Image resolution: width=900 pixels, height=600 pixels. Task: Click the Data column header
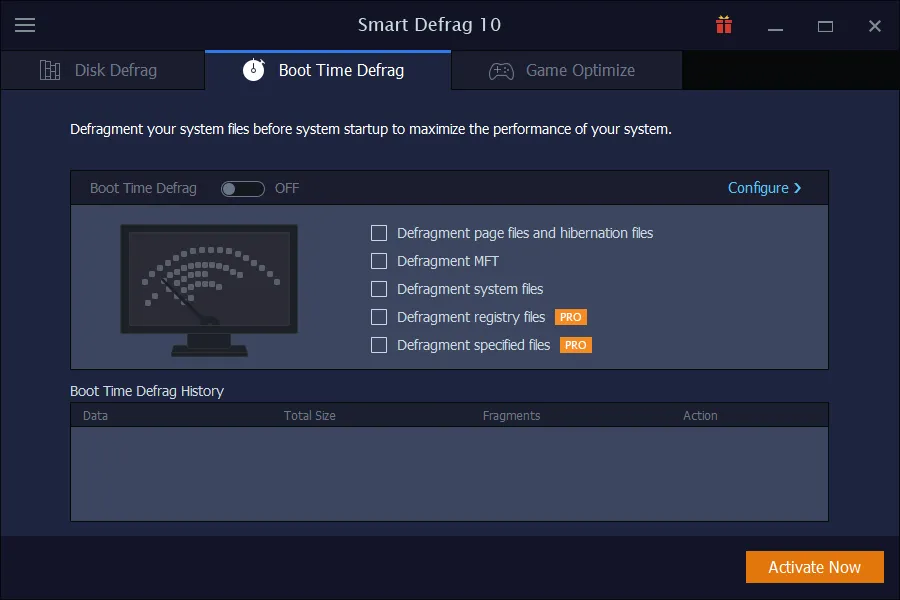95,416
